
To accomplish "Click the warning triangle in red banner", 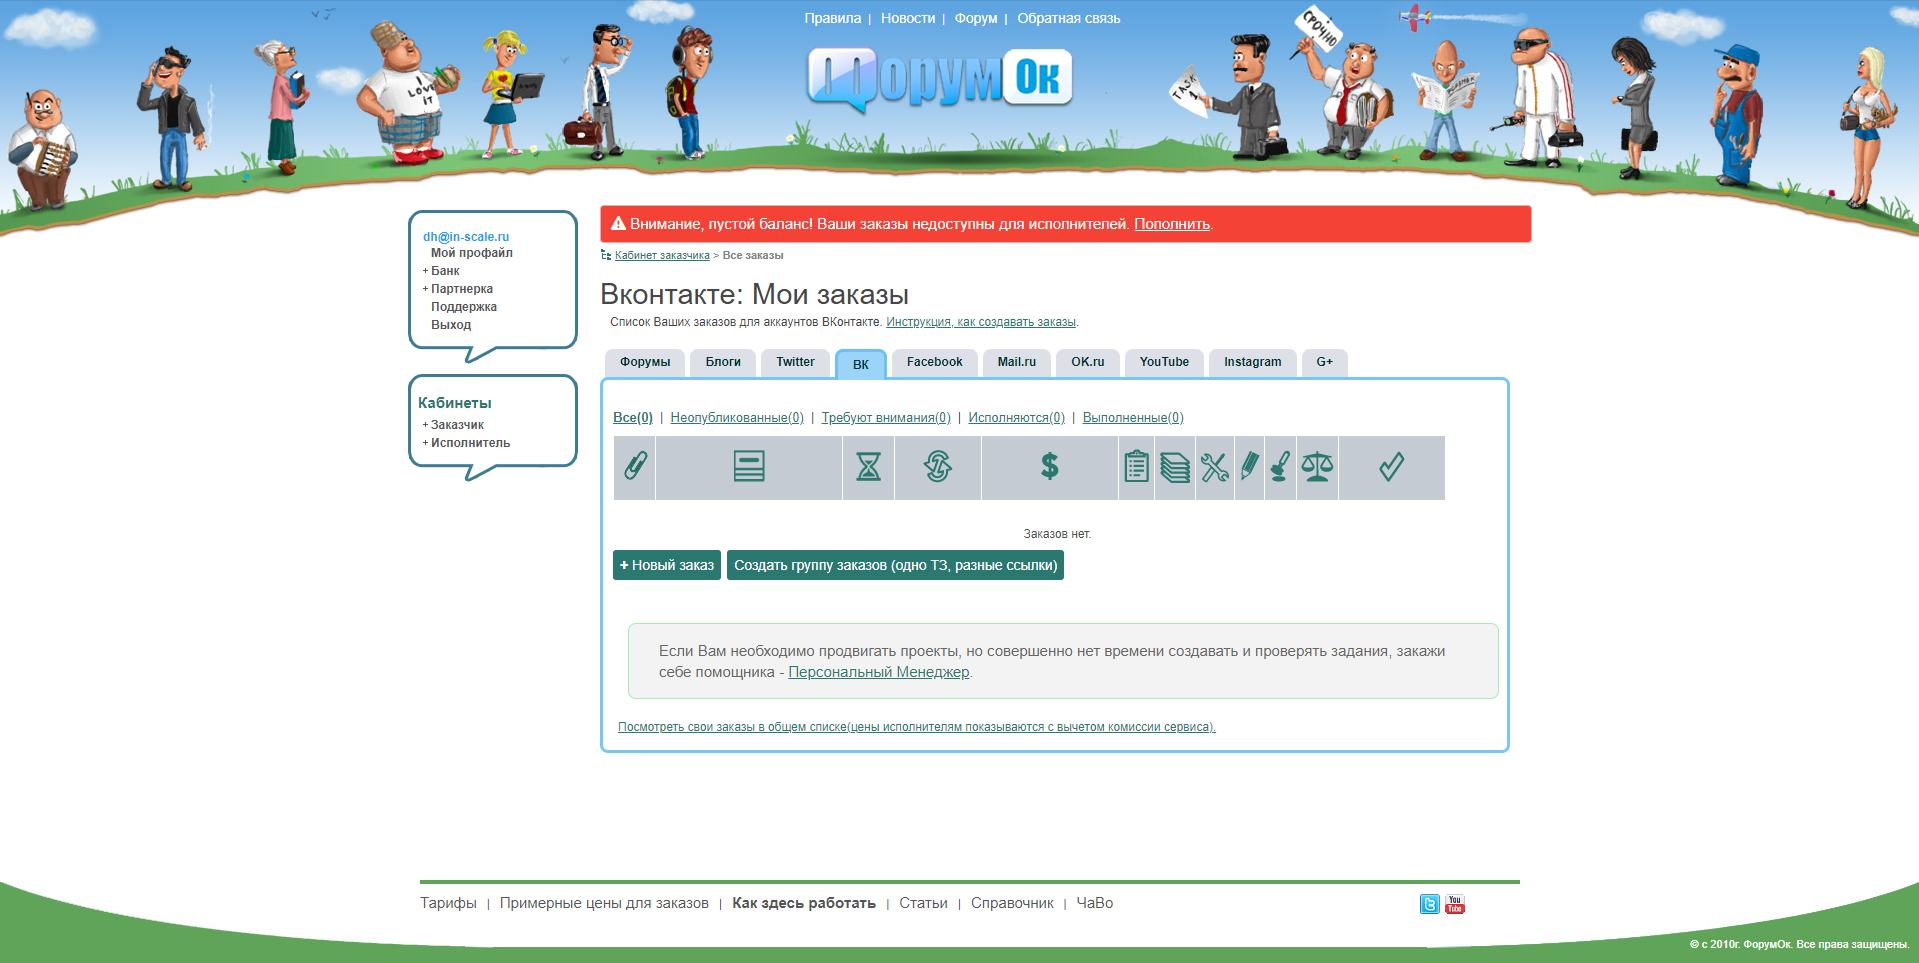I will (x=618, y=224).
